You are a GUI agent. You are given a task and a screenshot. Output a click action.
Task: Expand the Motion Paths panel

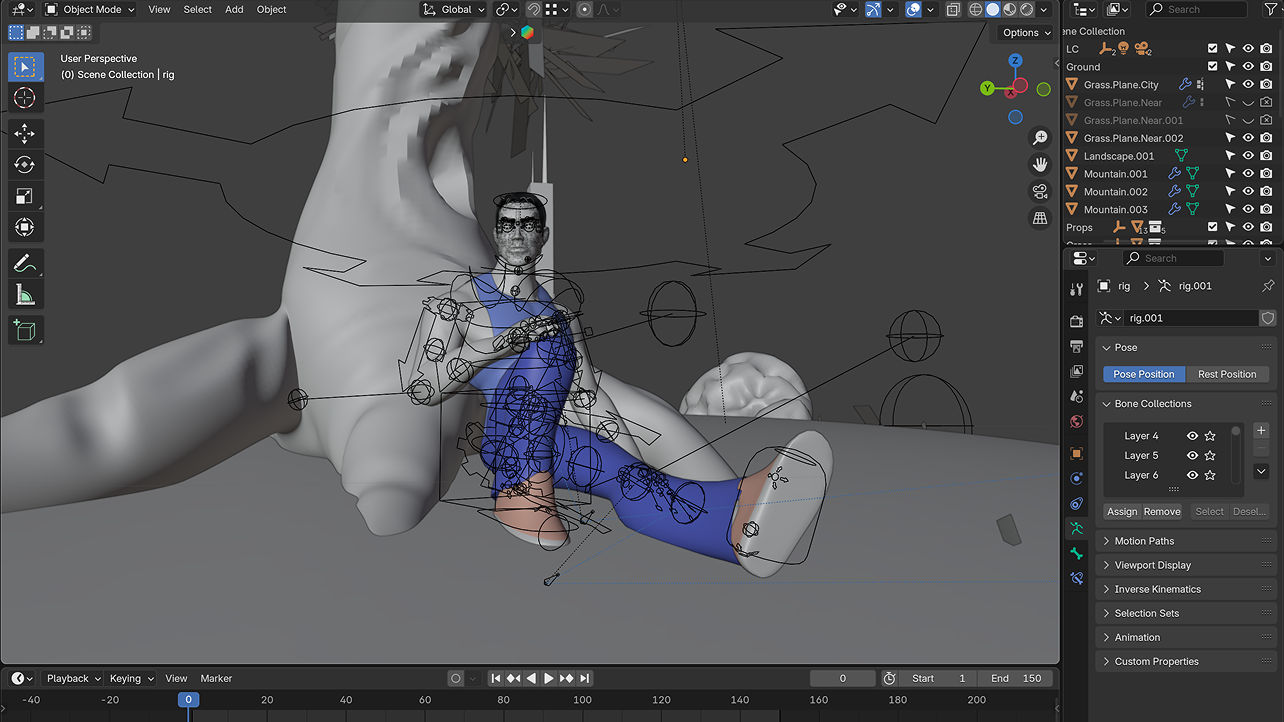[x=1144, y=541]
